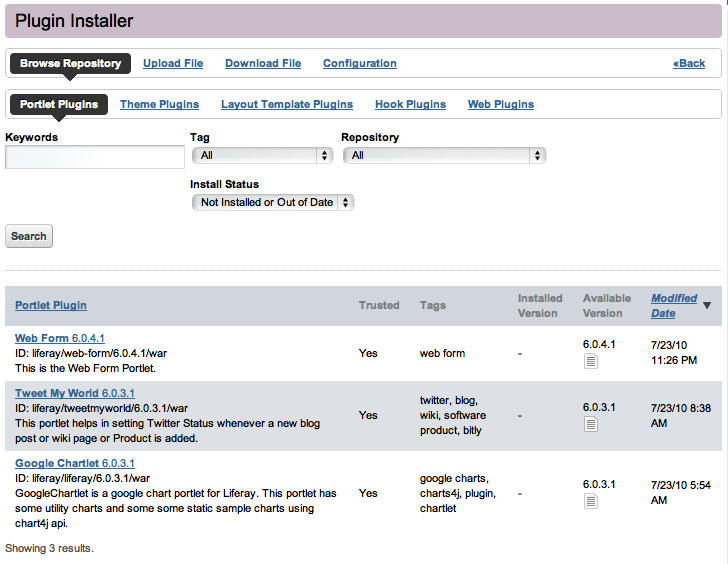The image size is (728, 564).
Task: Open the Configuration tab
Action: click(x=360, y=63)
